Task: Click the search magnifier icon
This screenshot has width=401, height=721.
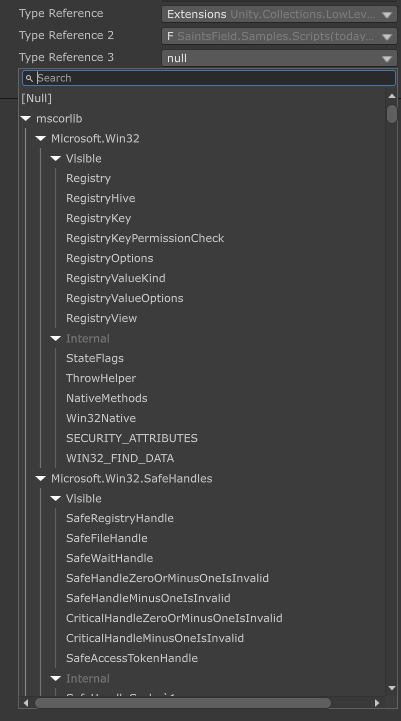Action: (29, 78)
